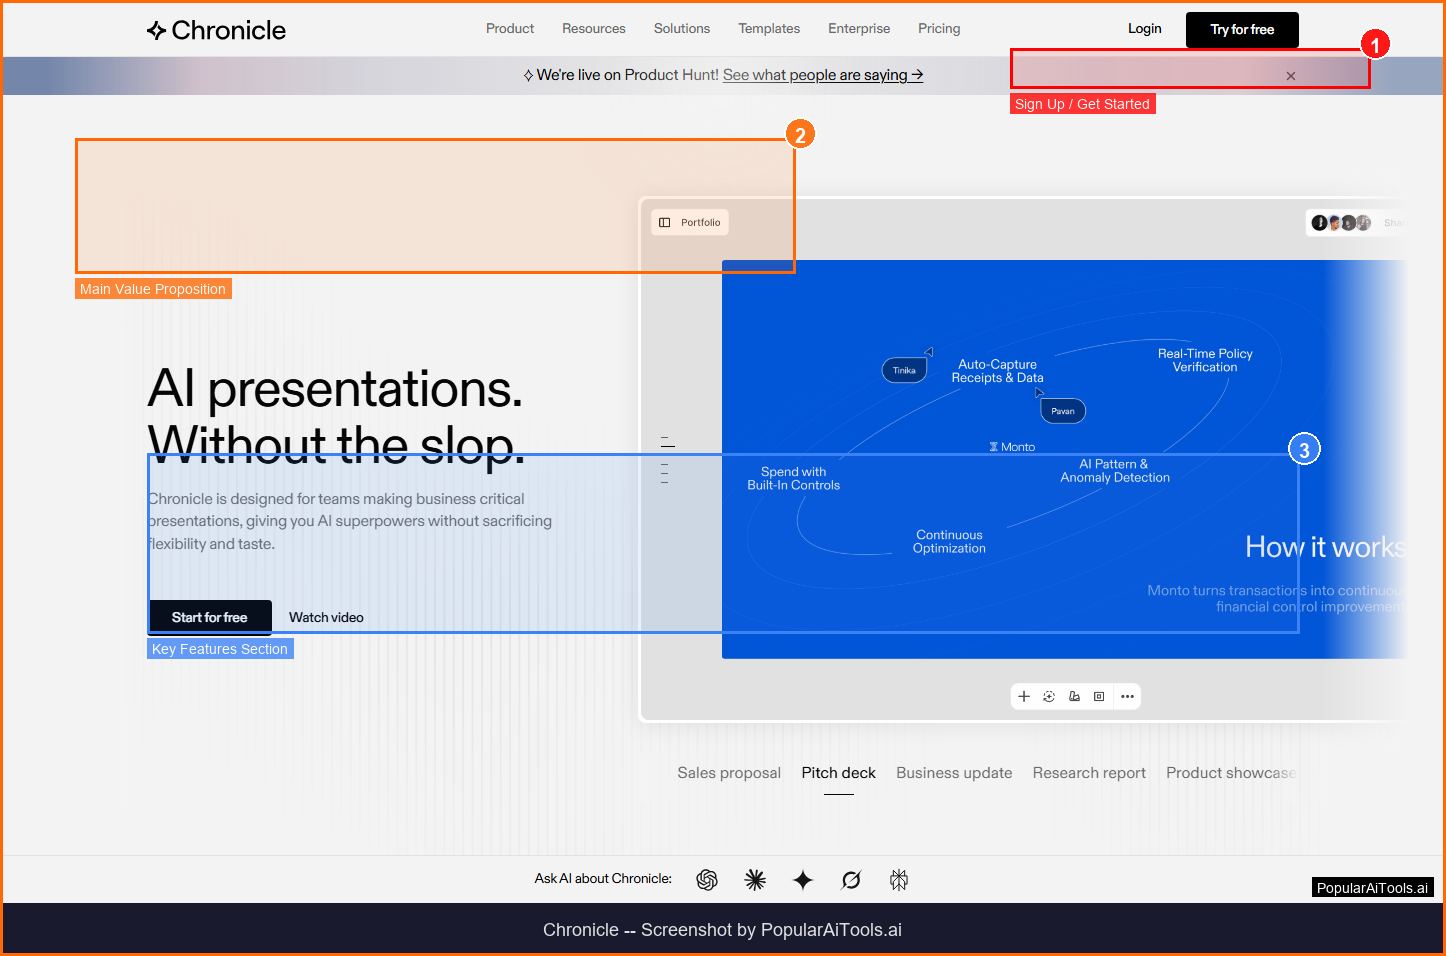Screen dimensions: 1446x956
Task: Expand the Solutions navigation menu
Action: [682, 29]
